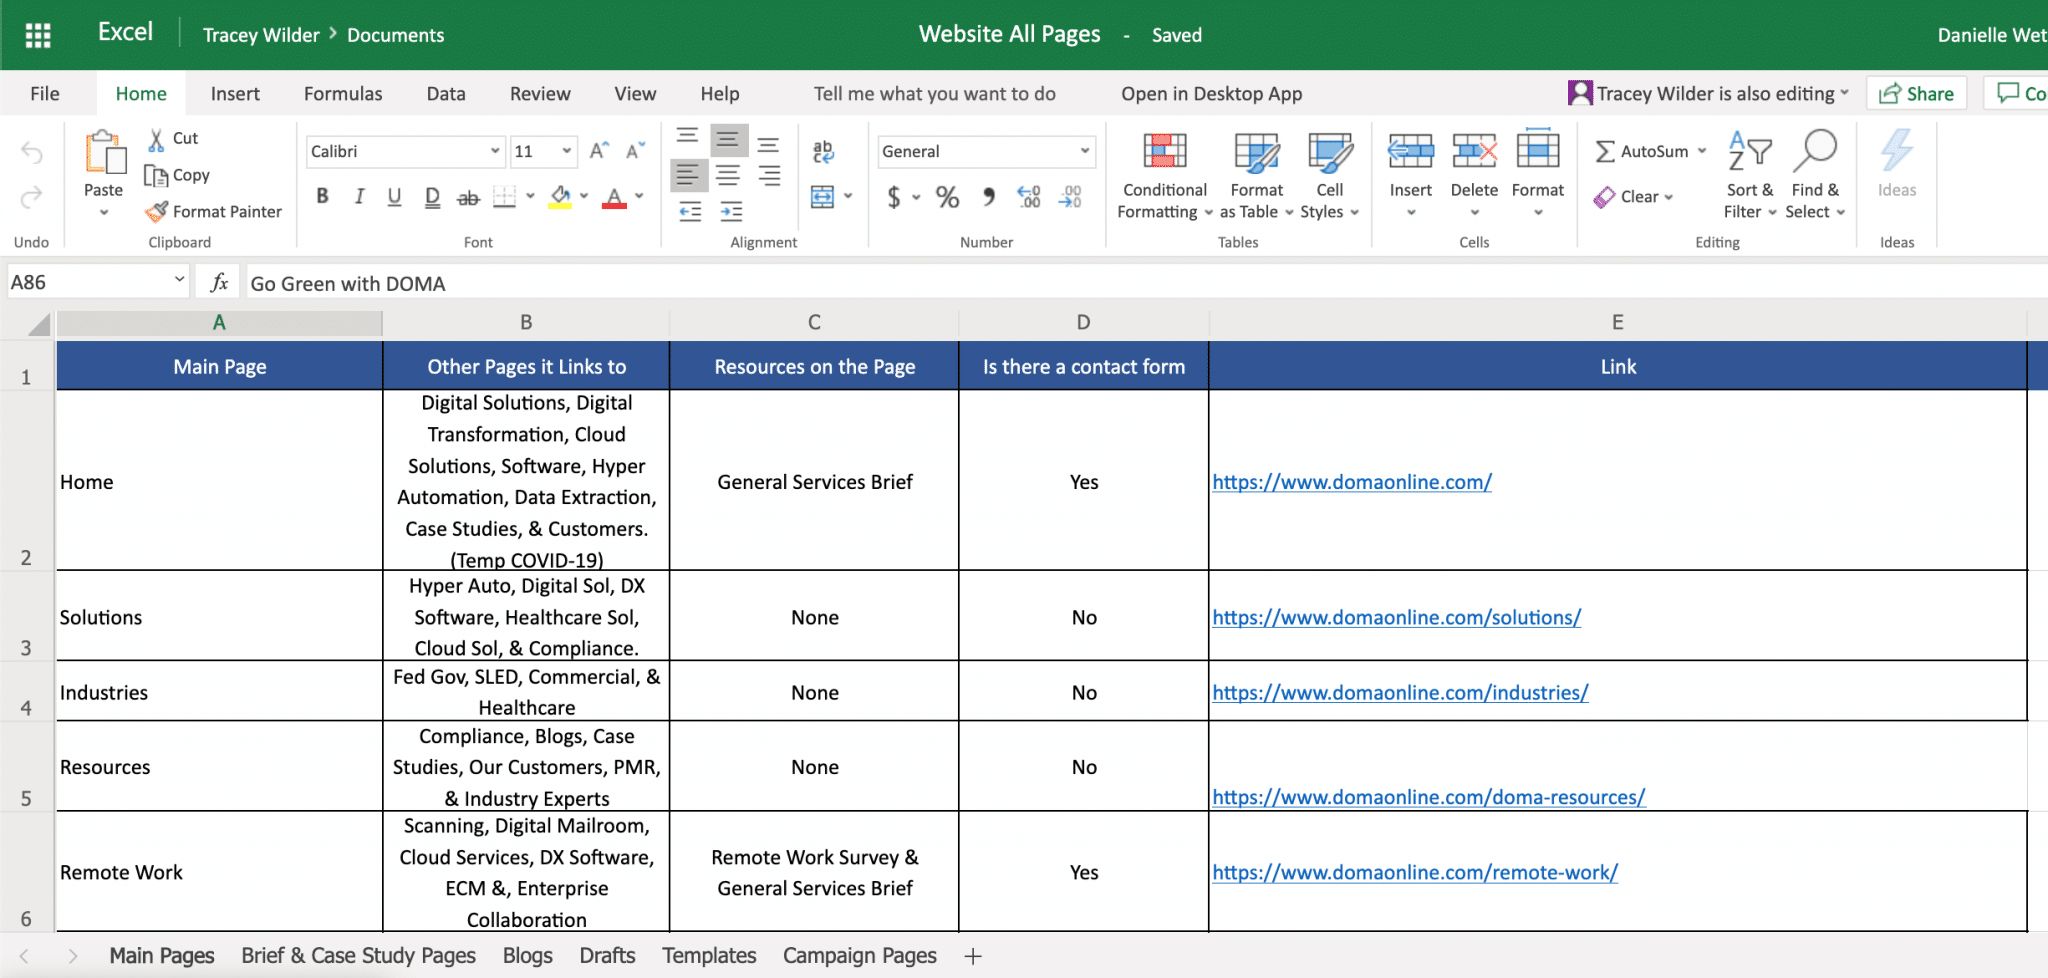
Task: Switch to the Insert ribbon tab
Action: point(235,94)
